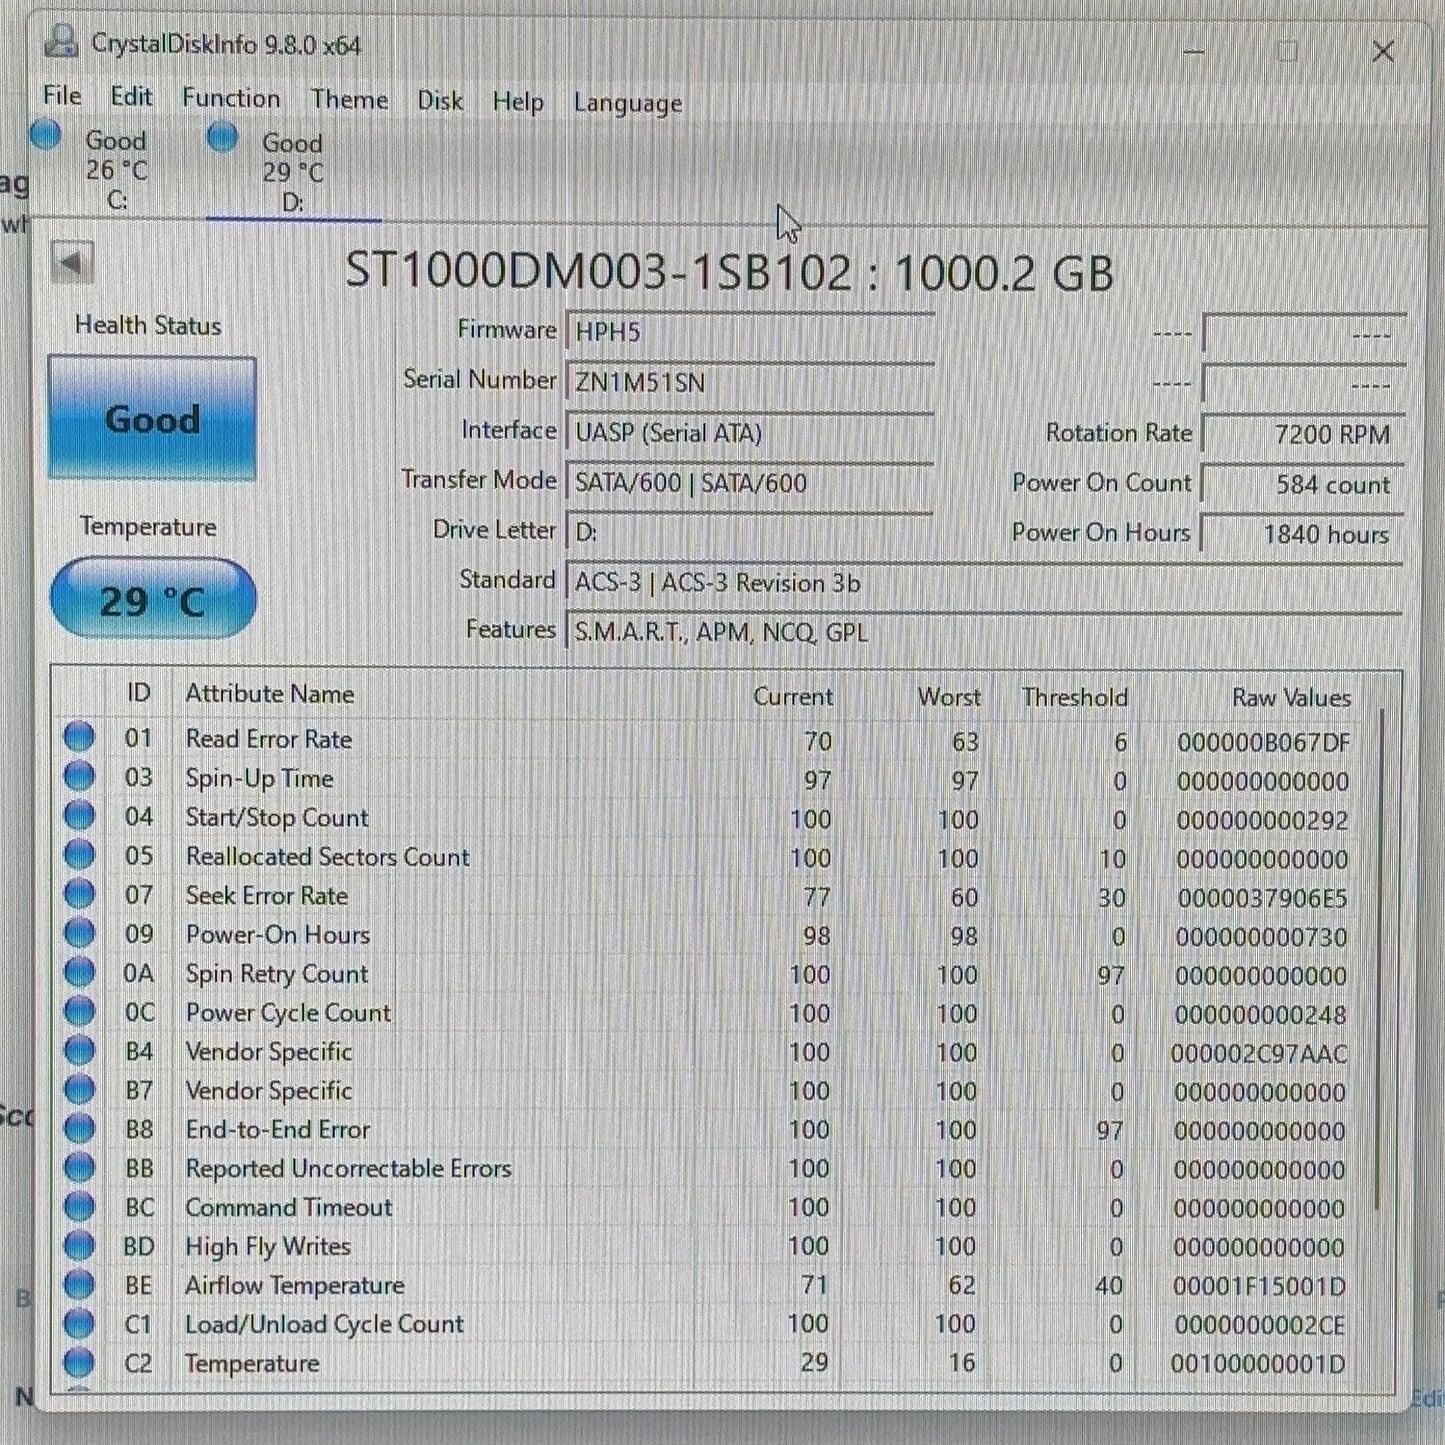This screenshot has width=1445, height=1445.
Task: Click raw value 000002C97AAC
Action: click(x=1259, y=1053)
